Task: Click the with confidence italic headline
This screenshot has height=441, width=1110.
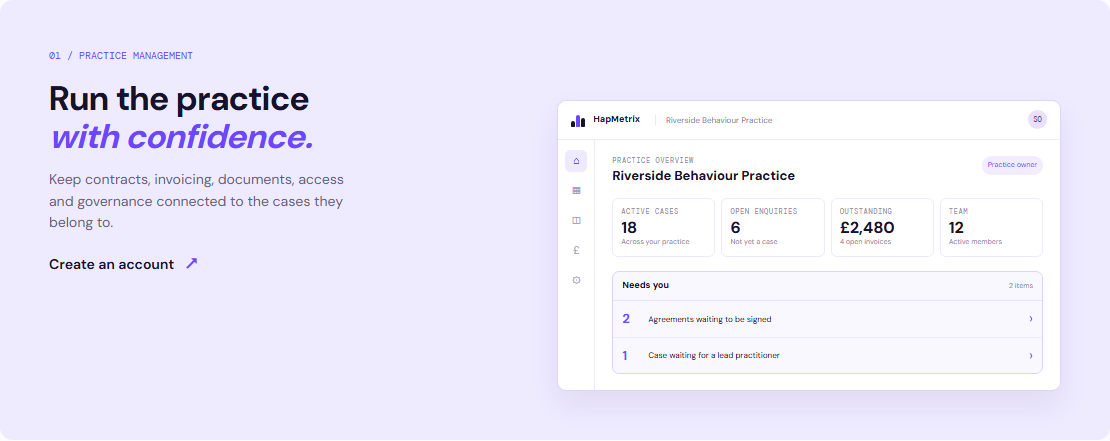Action: click(182, 137)
